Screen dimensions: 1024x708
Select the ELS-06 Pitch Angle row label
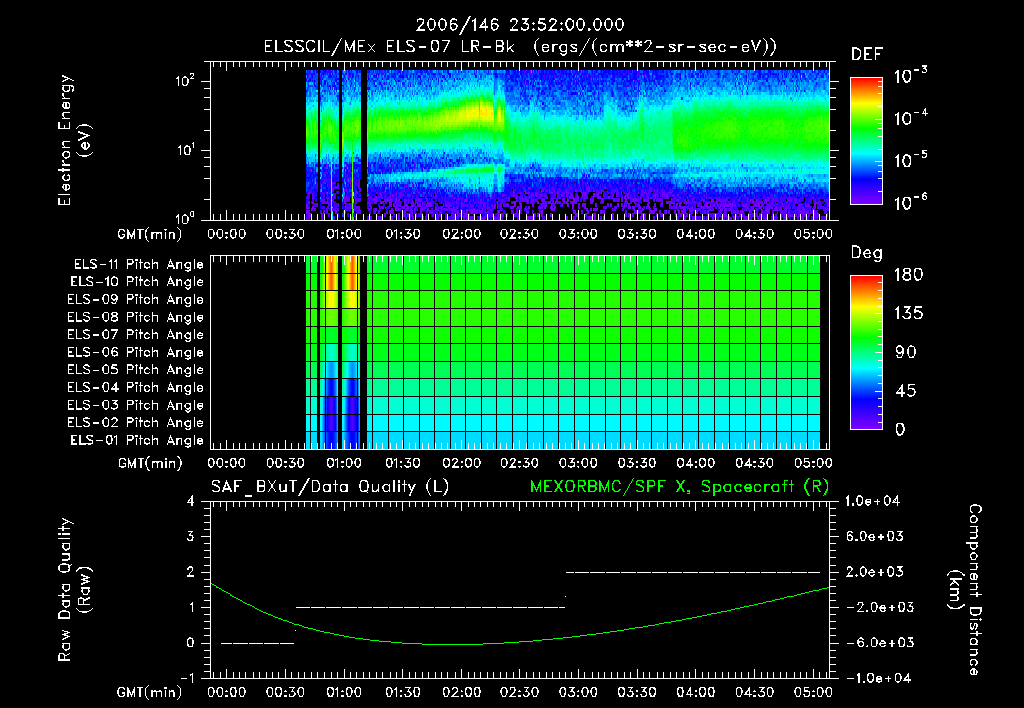click(x=136, y=352)
